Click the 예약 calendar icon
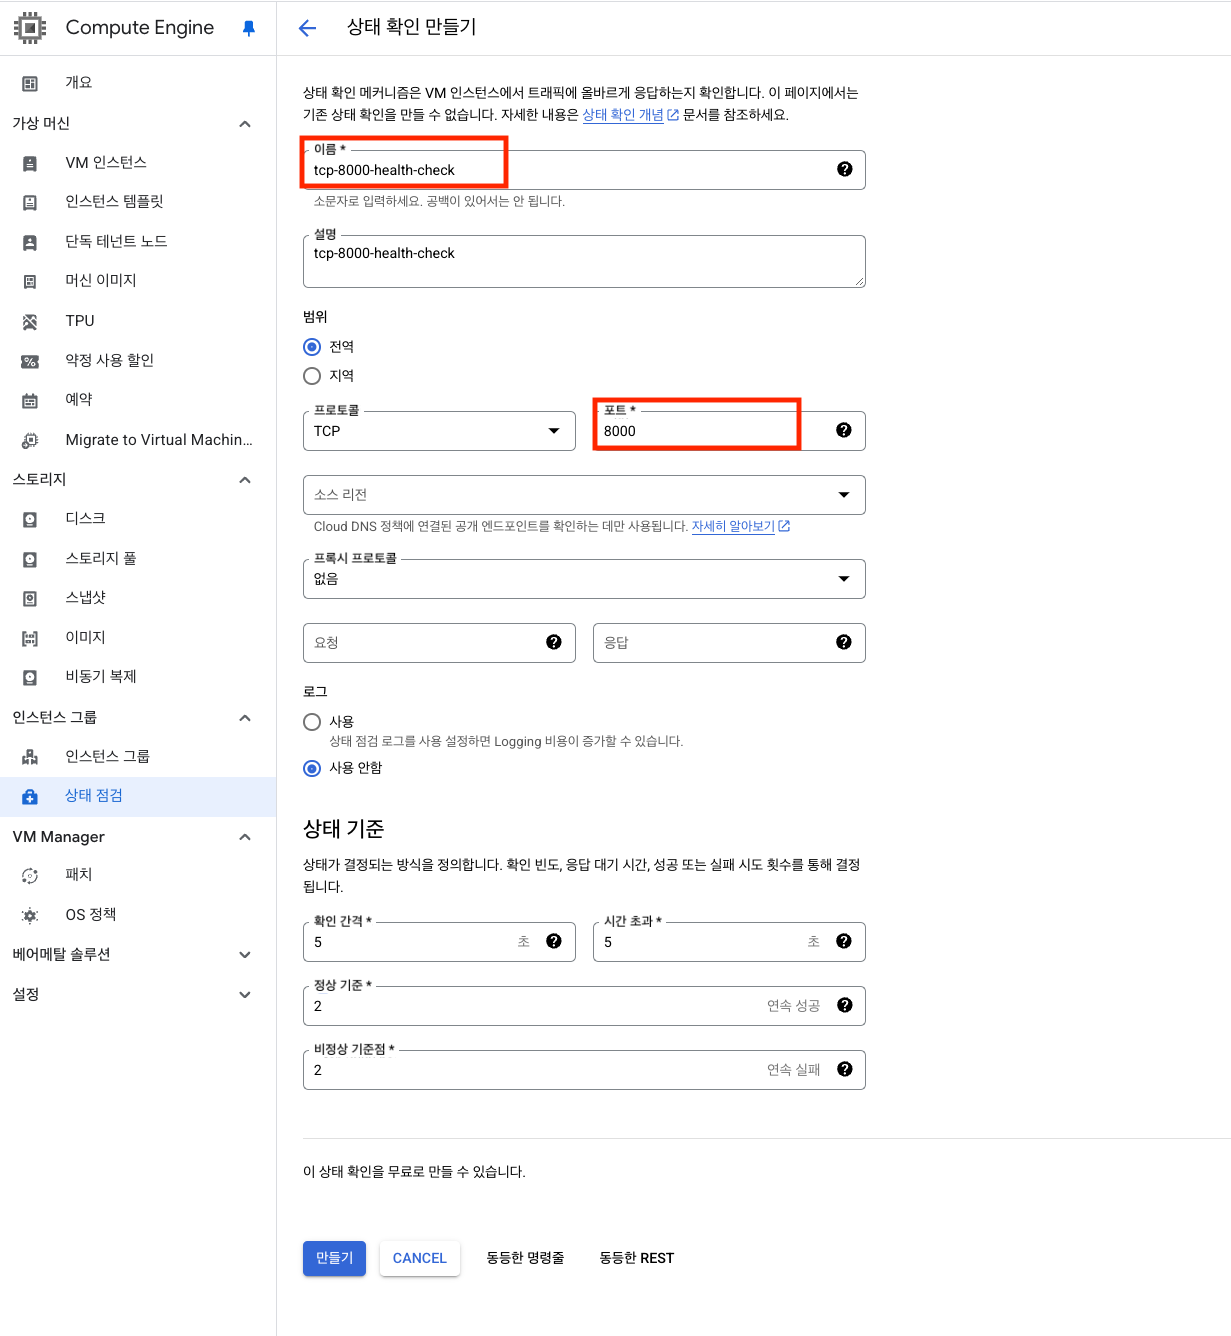Viewport: 1231px width, 1336px height. pos(30,400)
